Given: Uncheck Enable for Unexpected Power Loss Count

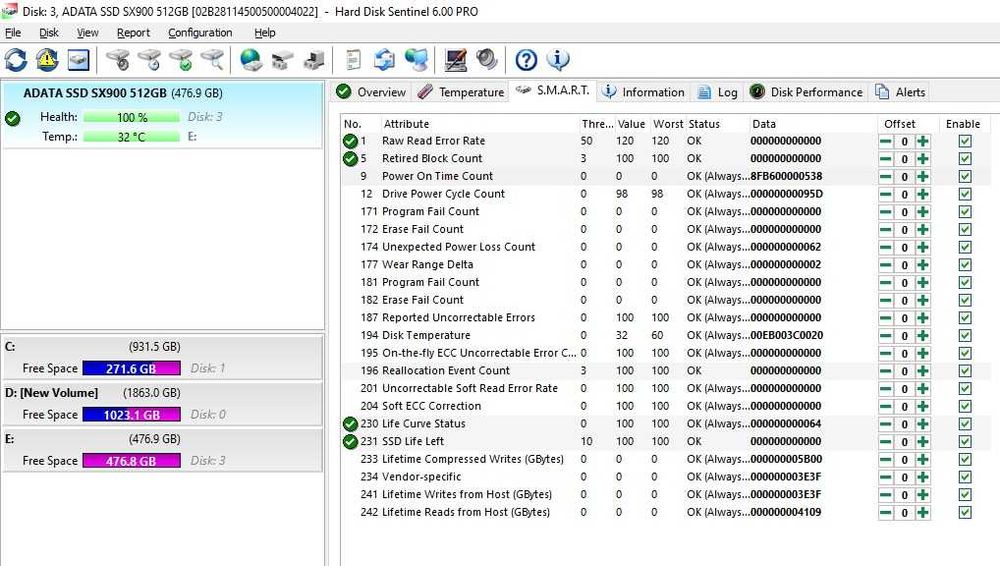Looking at the screenshot, I should pyautogui.click(x=965, y=247).
